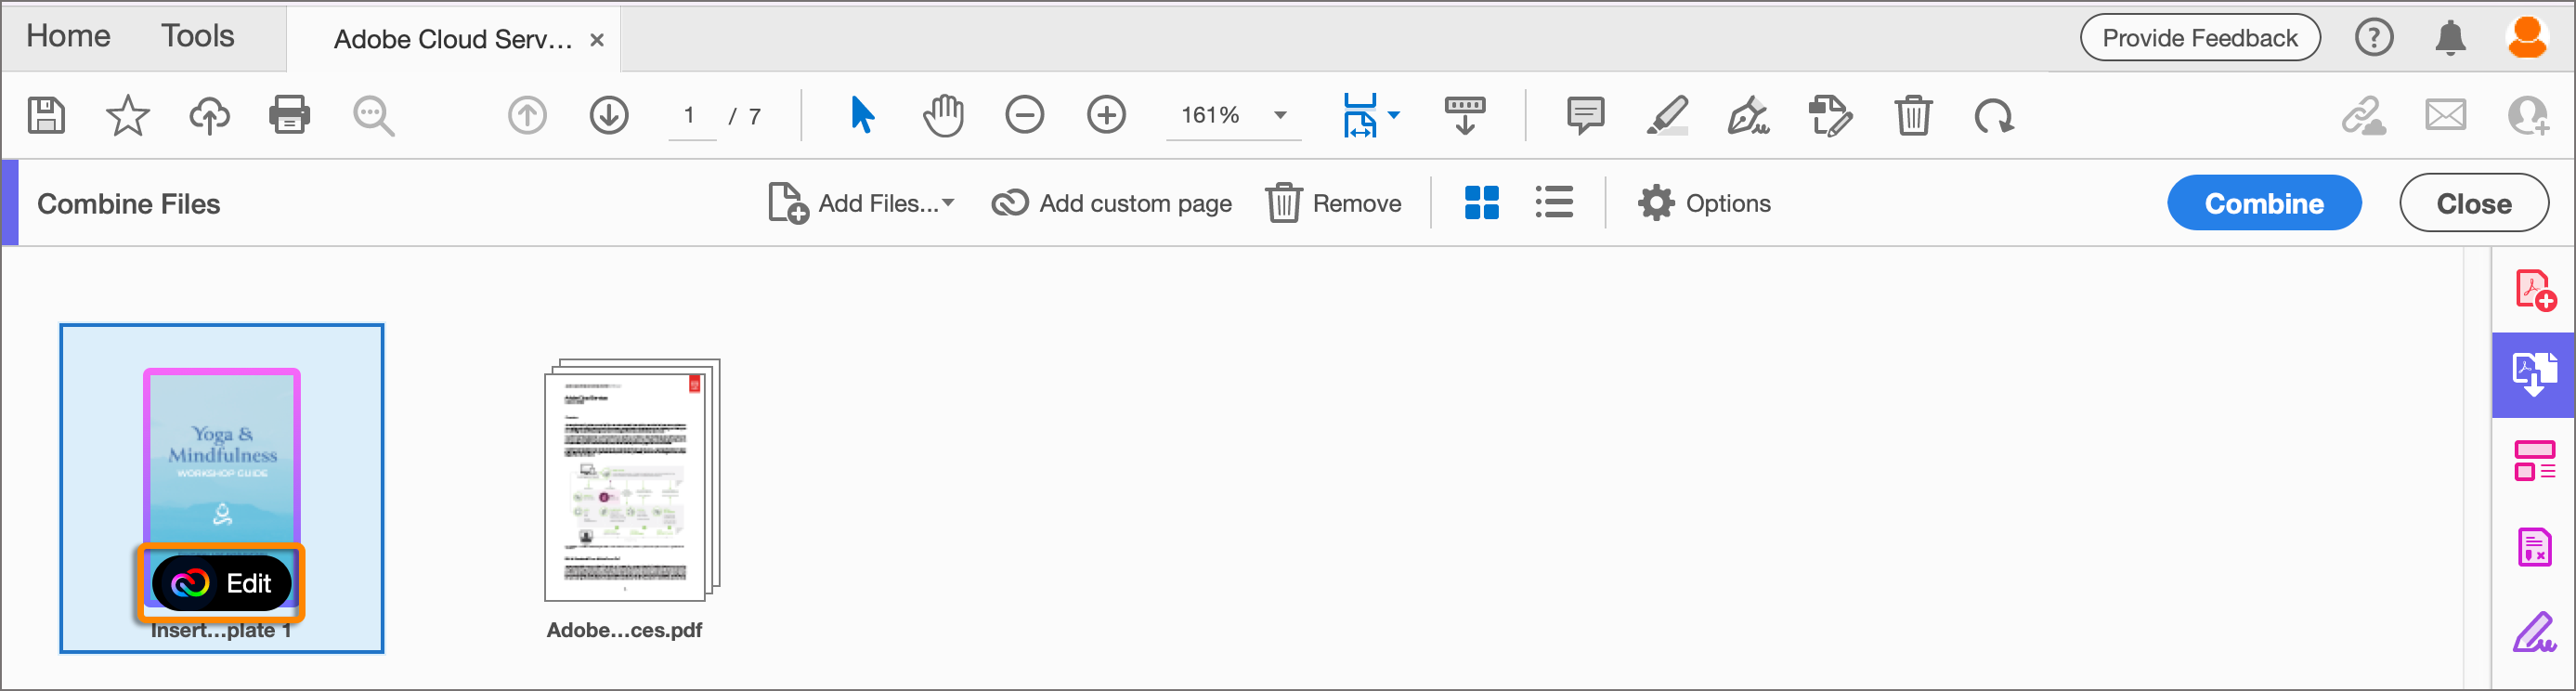Click the current page number field

click(690, 116)
